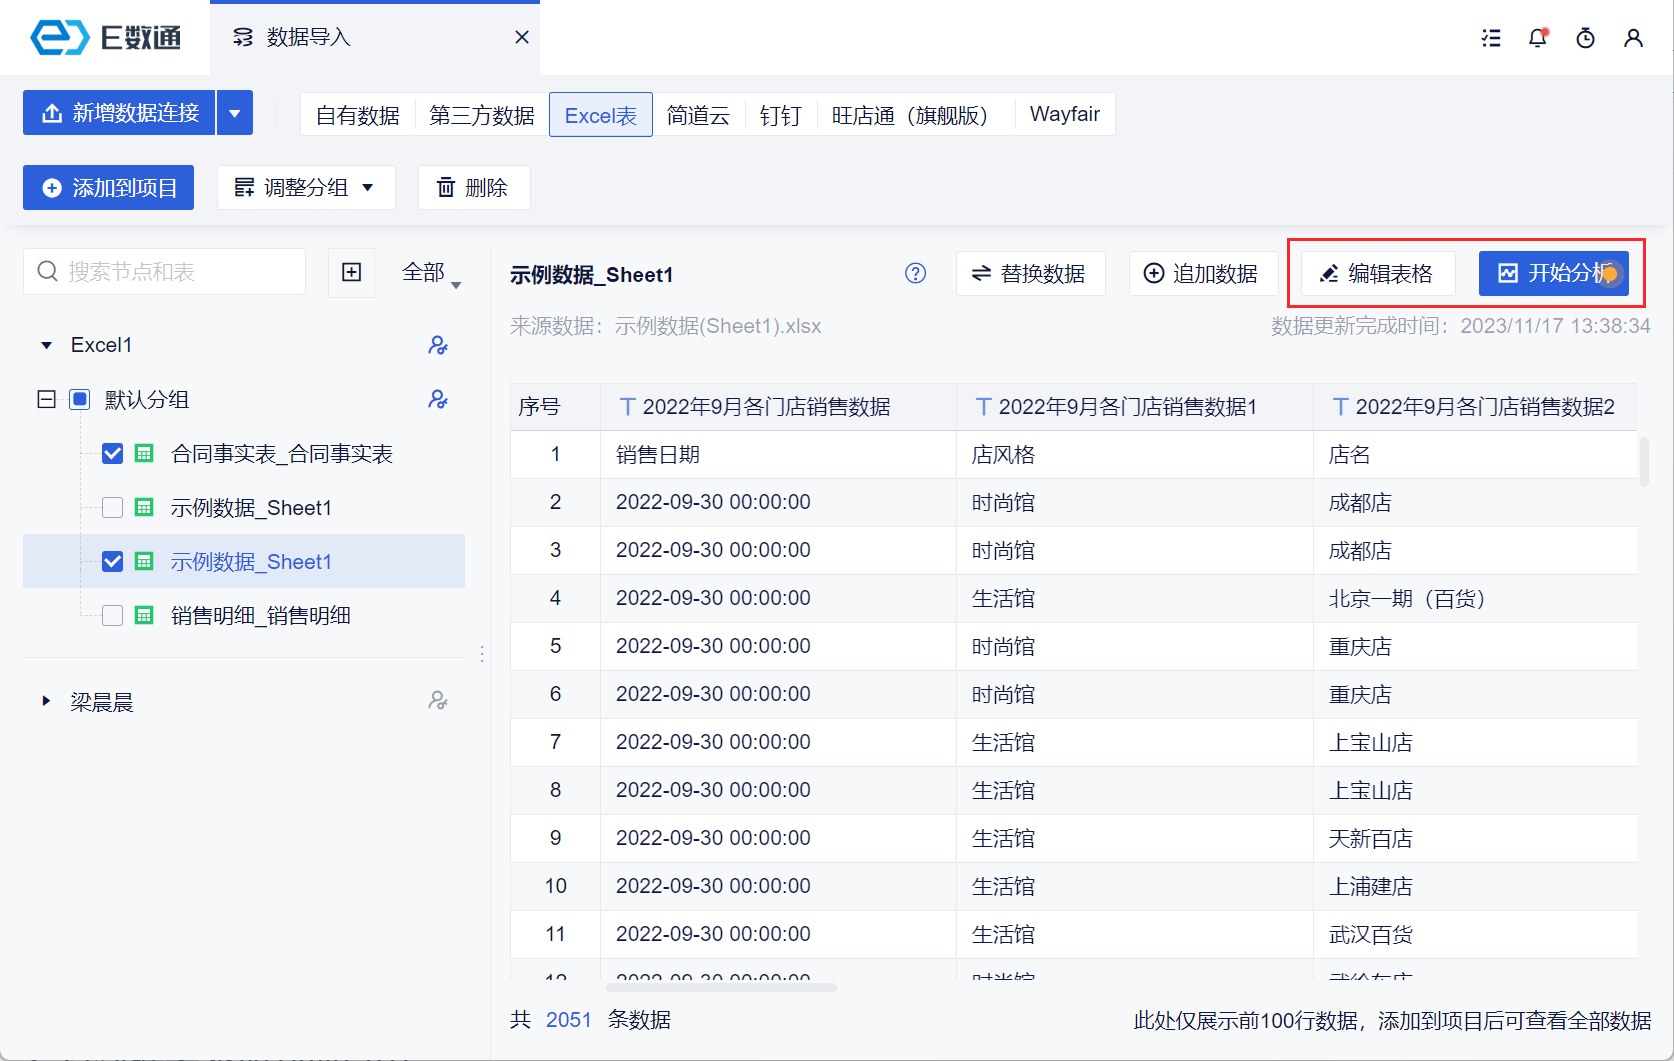Click the timer clock icon in header
Viewport: 1674px width, 1061px height.
(1585, 38)
